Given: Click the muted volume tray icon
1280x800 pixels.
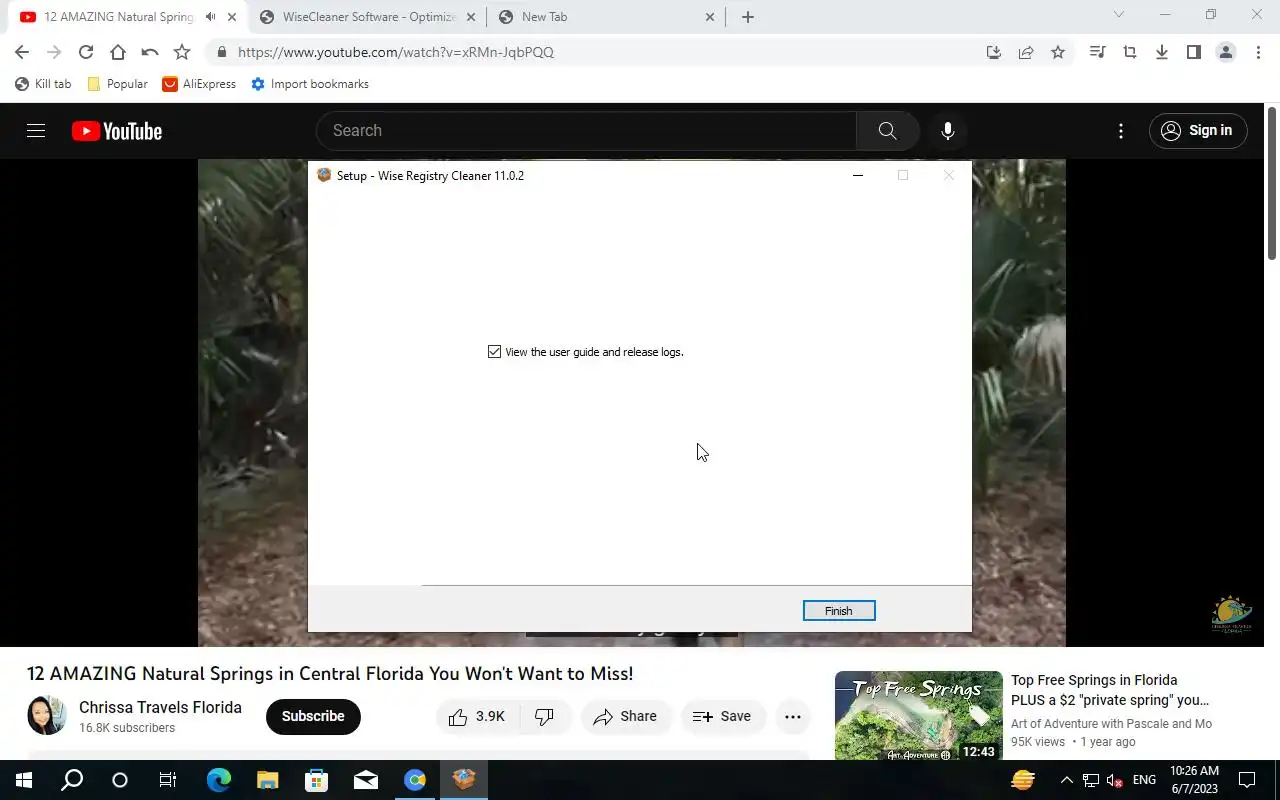Looking at the screenshot, I should tap(1114, 780).
